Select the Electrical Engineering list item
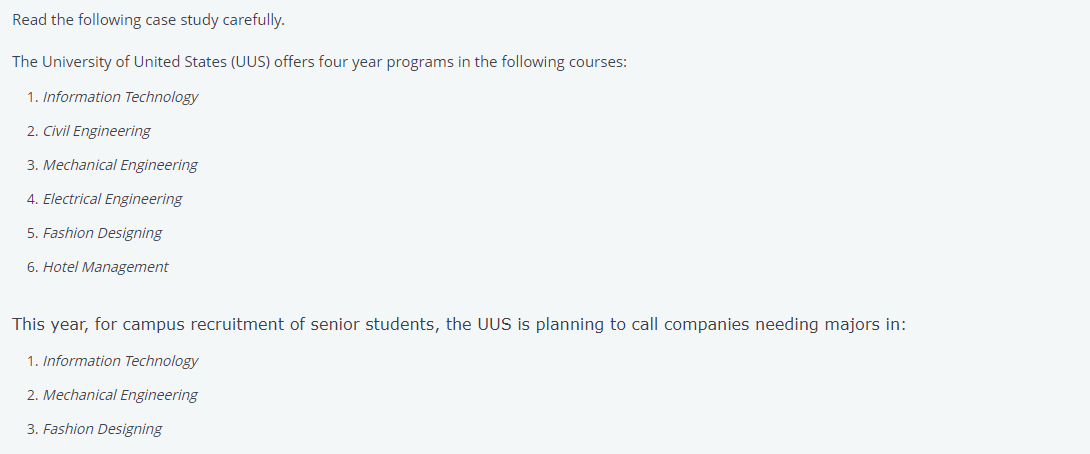 (113, 199)
